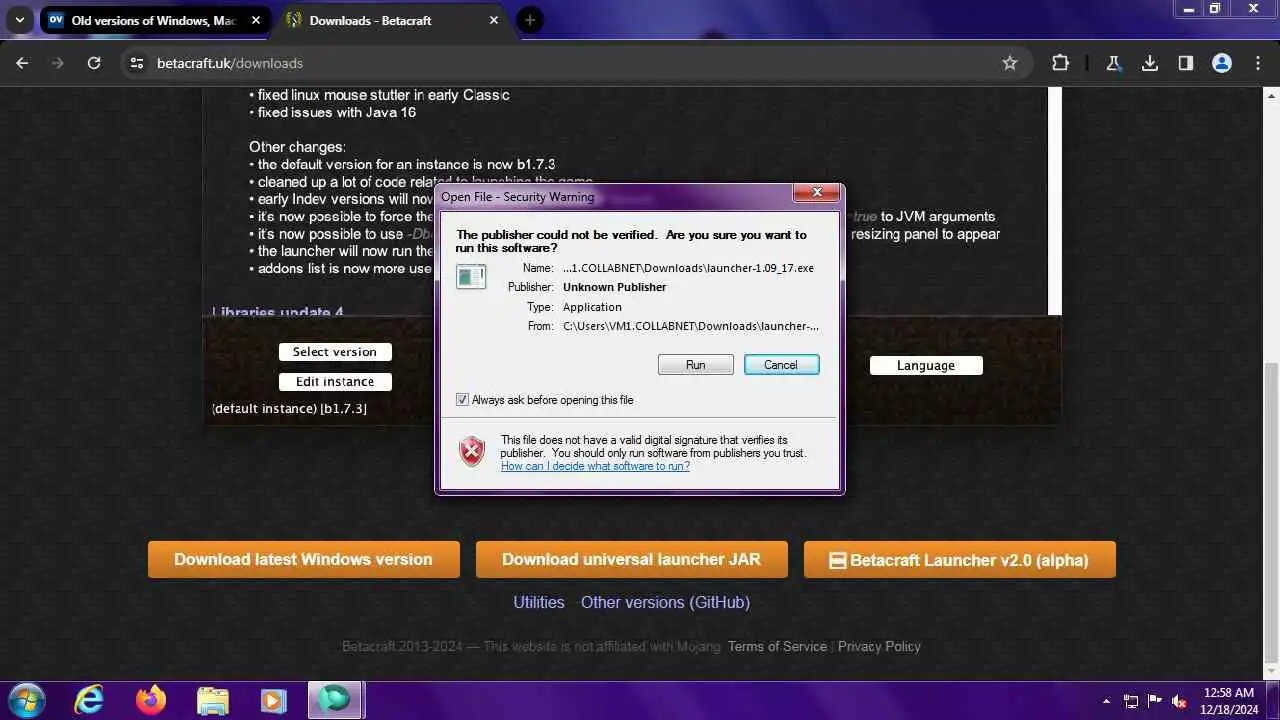Image resolution: width=1280 pixels, height=720 pixels.
Task: Open the Windows Start menu
Action: (x=25, y=700)
